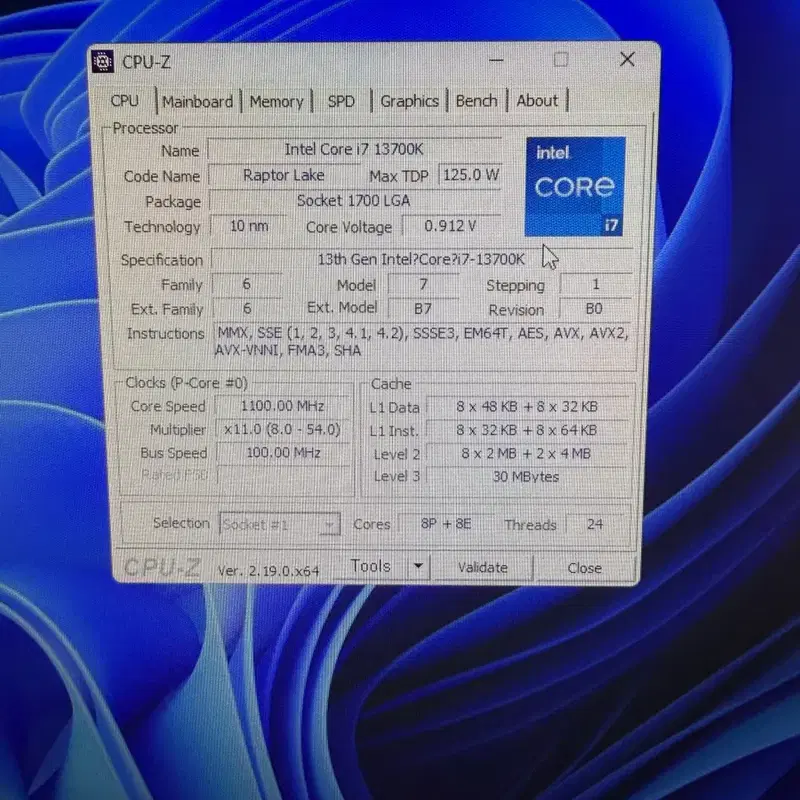Switch to the SPD tab

341,101
